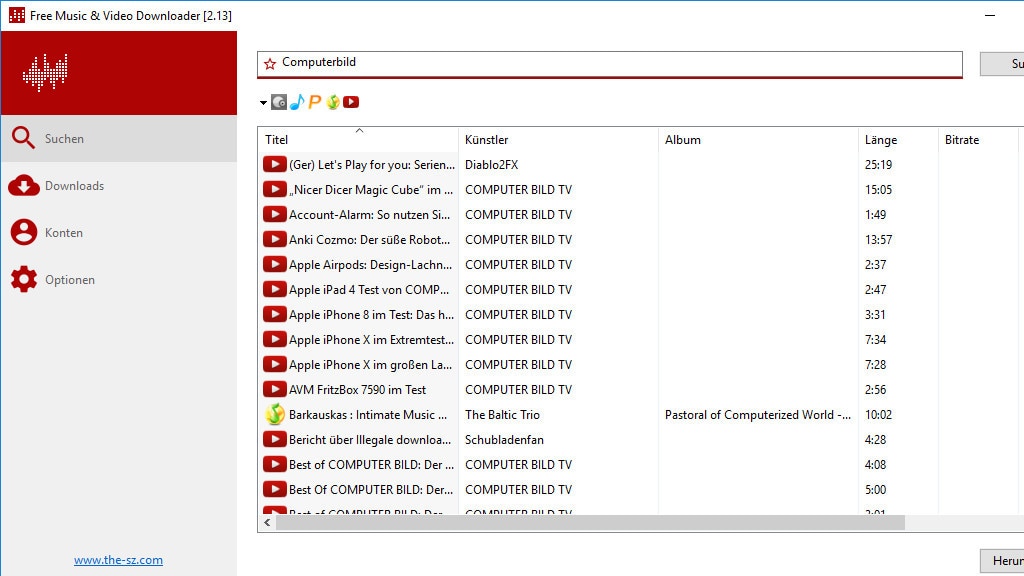1024x576 pixels.
Task: Click the length value 10:02
Action: tap(878, 415)
